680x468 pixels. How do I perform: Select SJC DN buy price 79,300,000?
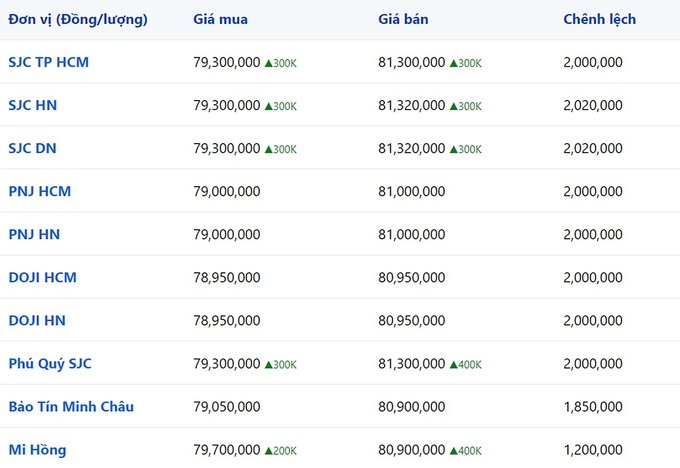coord(227,148)
